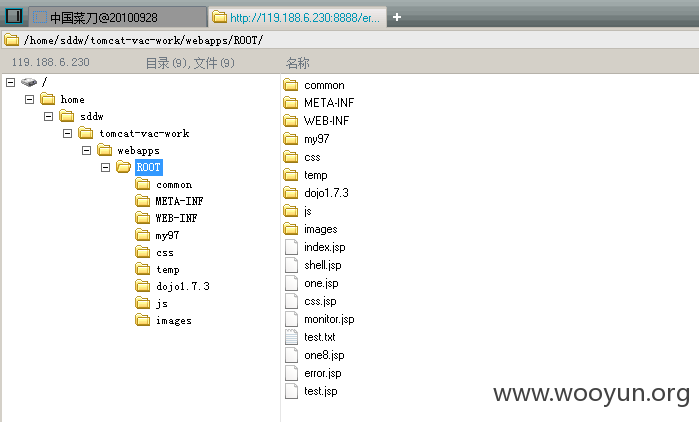This screenshot has width=699, height=422.
Task: Click the shell.jsp file icon
Action: [x=291, y=265]
